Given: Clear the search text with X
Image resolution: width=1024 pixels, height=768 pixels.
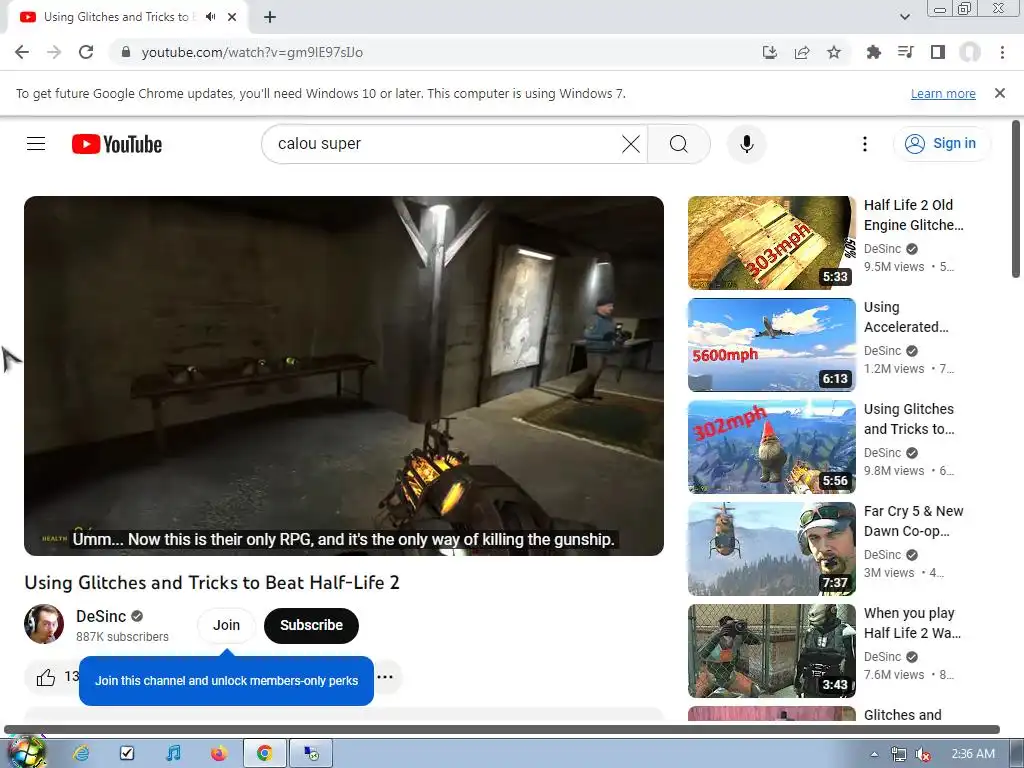Looking at the screenshot, I should [631, 144].
